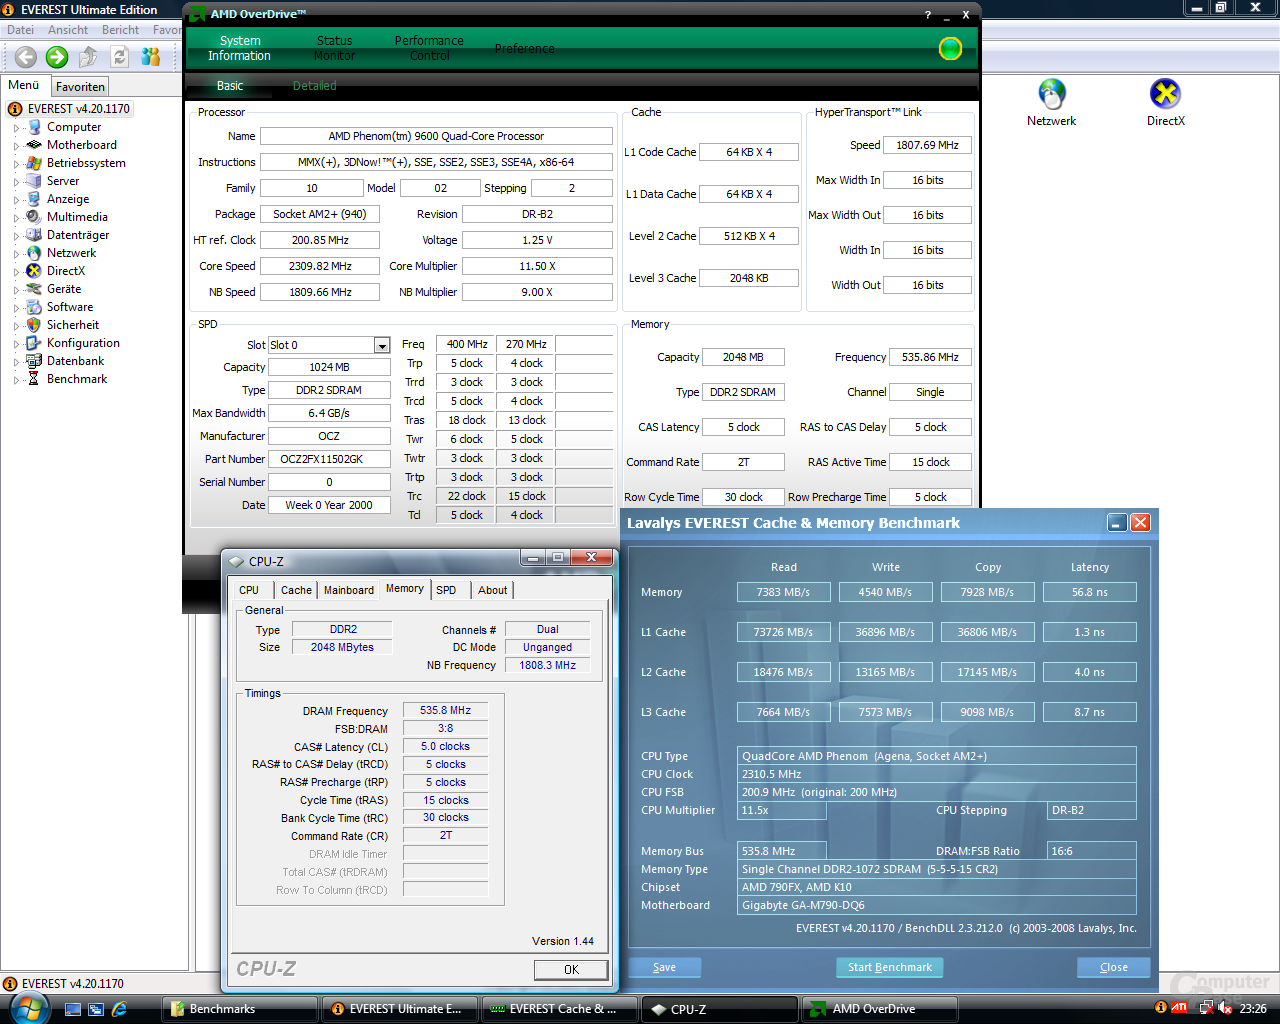Click the Datenbank icon in EVEREST tree

pos(34,361)
